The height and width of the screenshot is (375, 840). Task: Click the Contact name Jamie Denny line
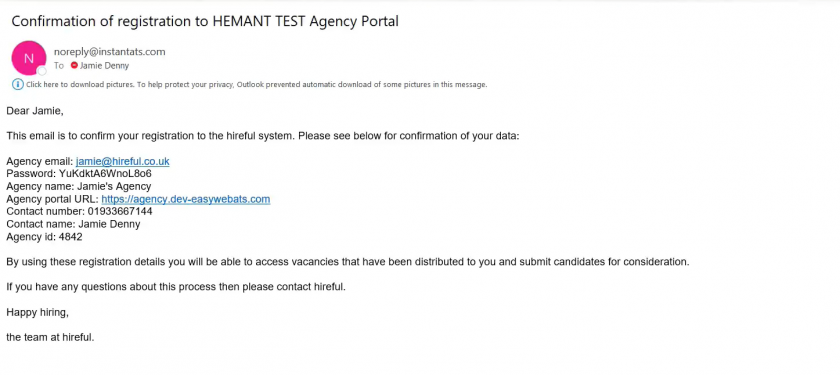(x=73, y=224)
